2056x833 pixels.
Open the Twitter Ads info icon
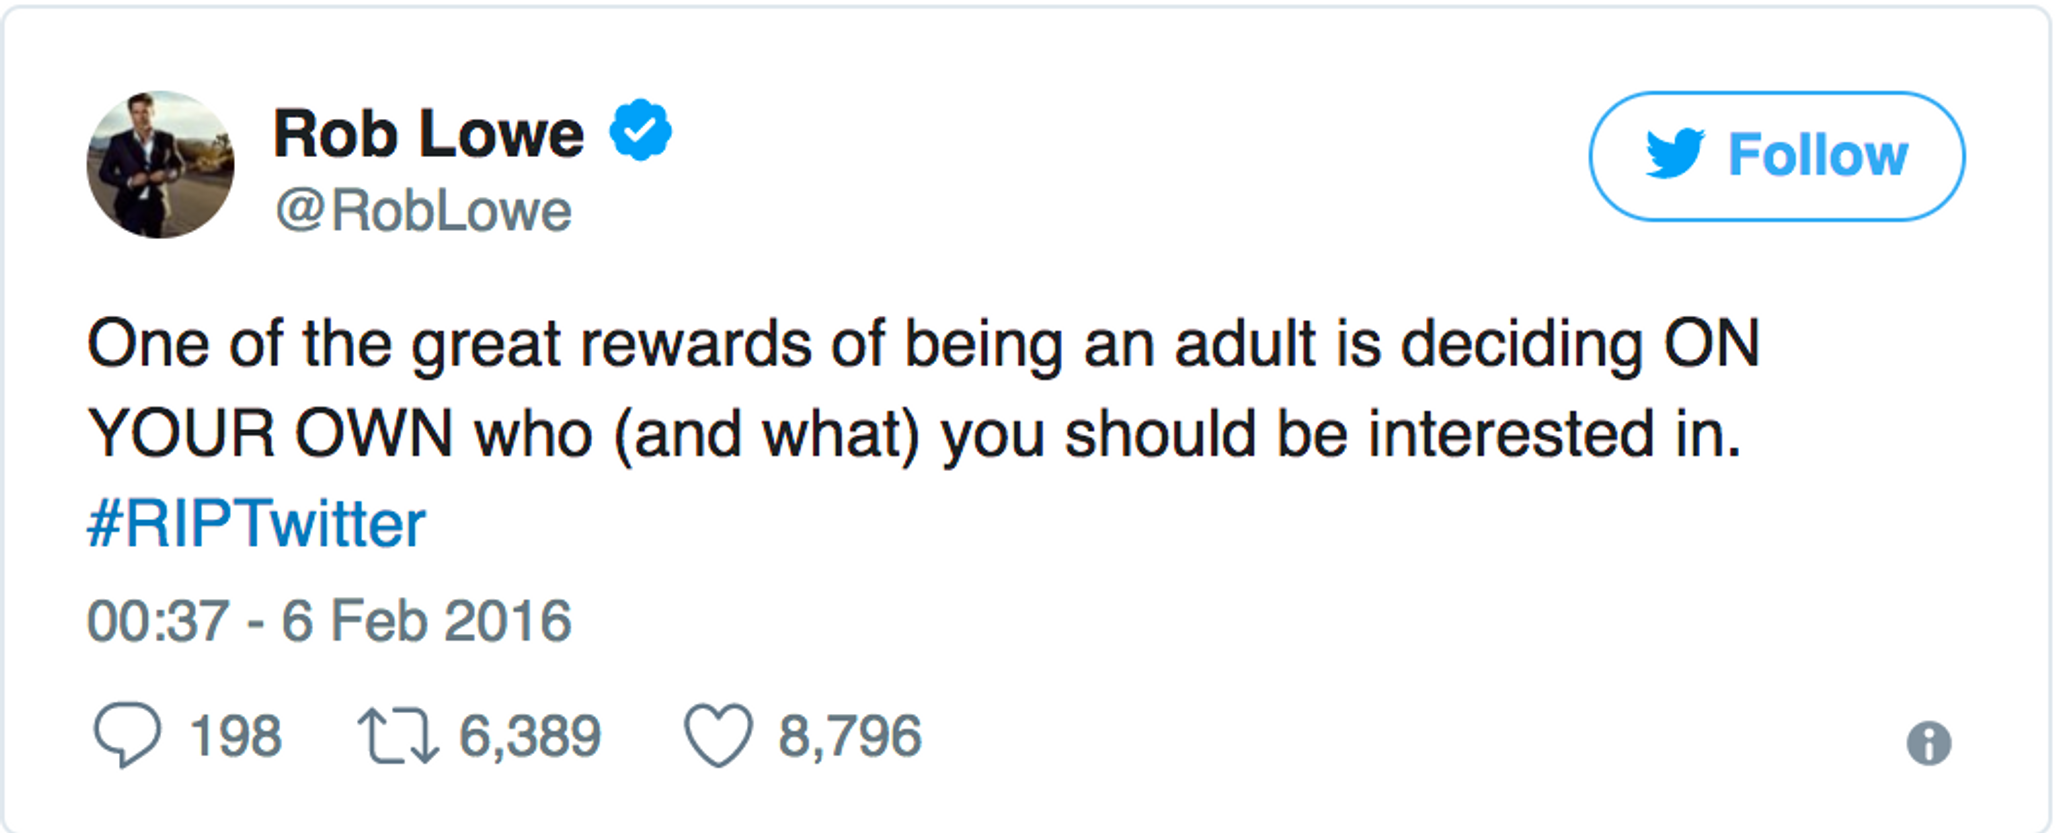coord(1929,743)
